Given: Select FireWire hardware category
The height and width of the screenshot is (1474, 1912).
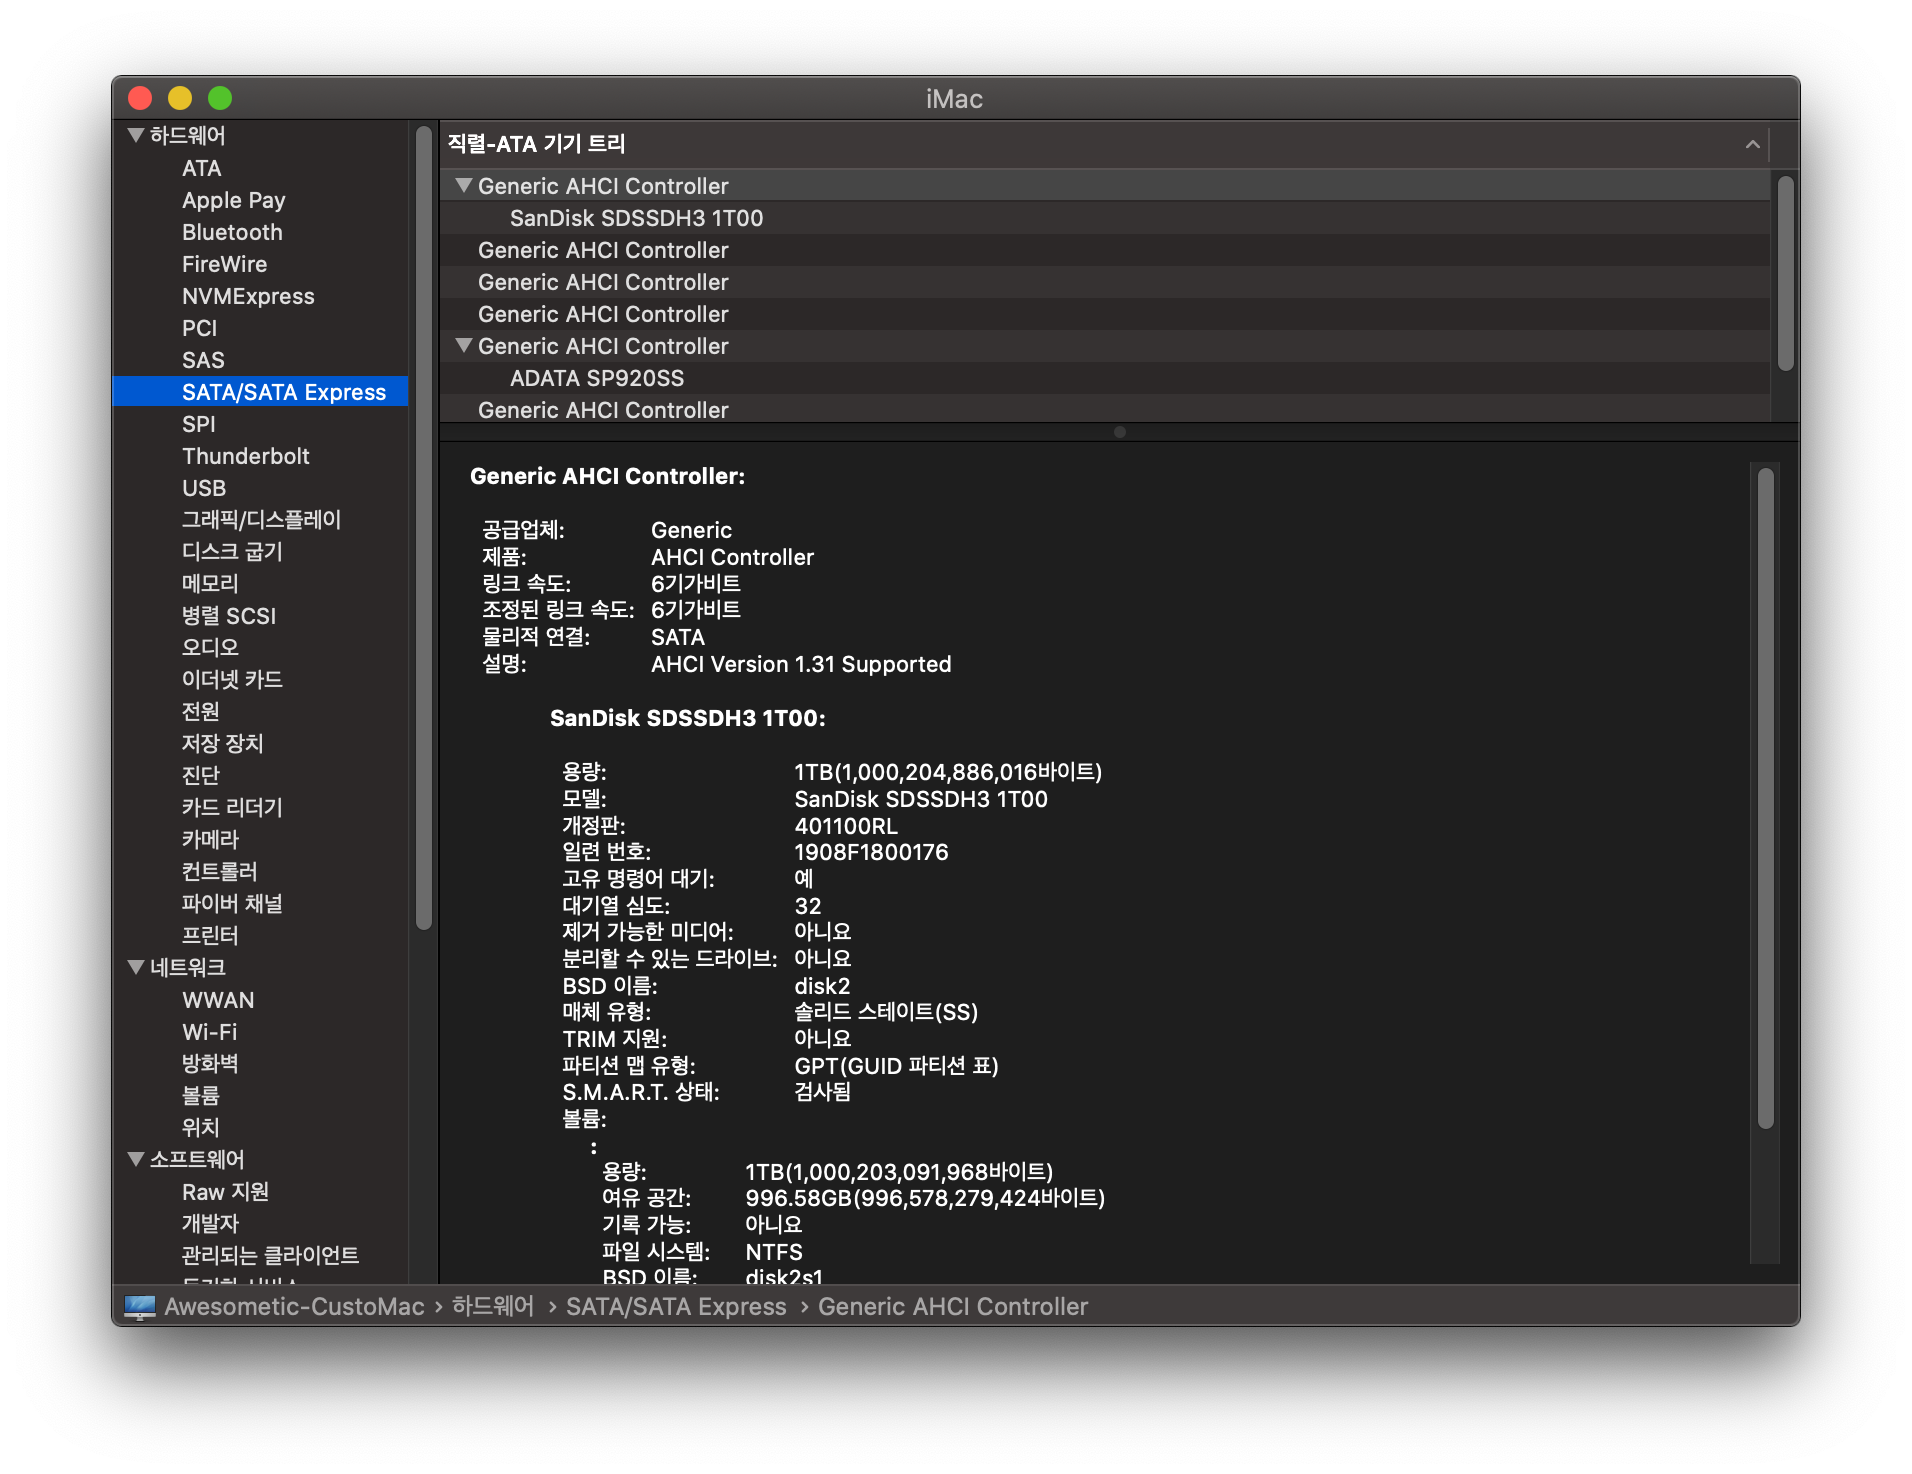Looking at the screenshot, I should (224, 264).
